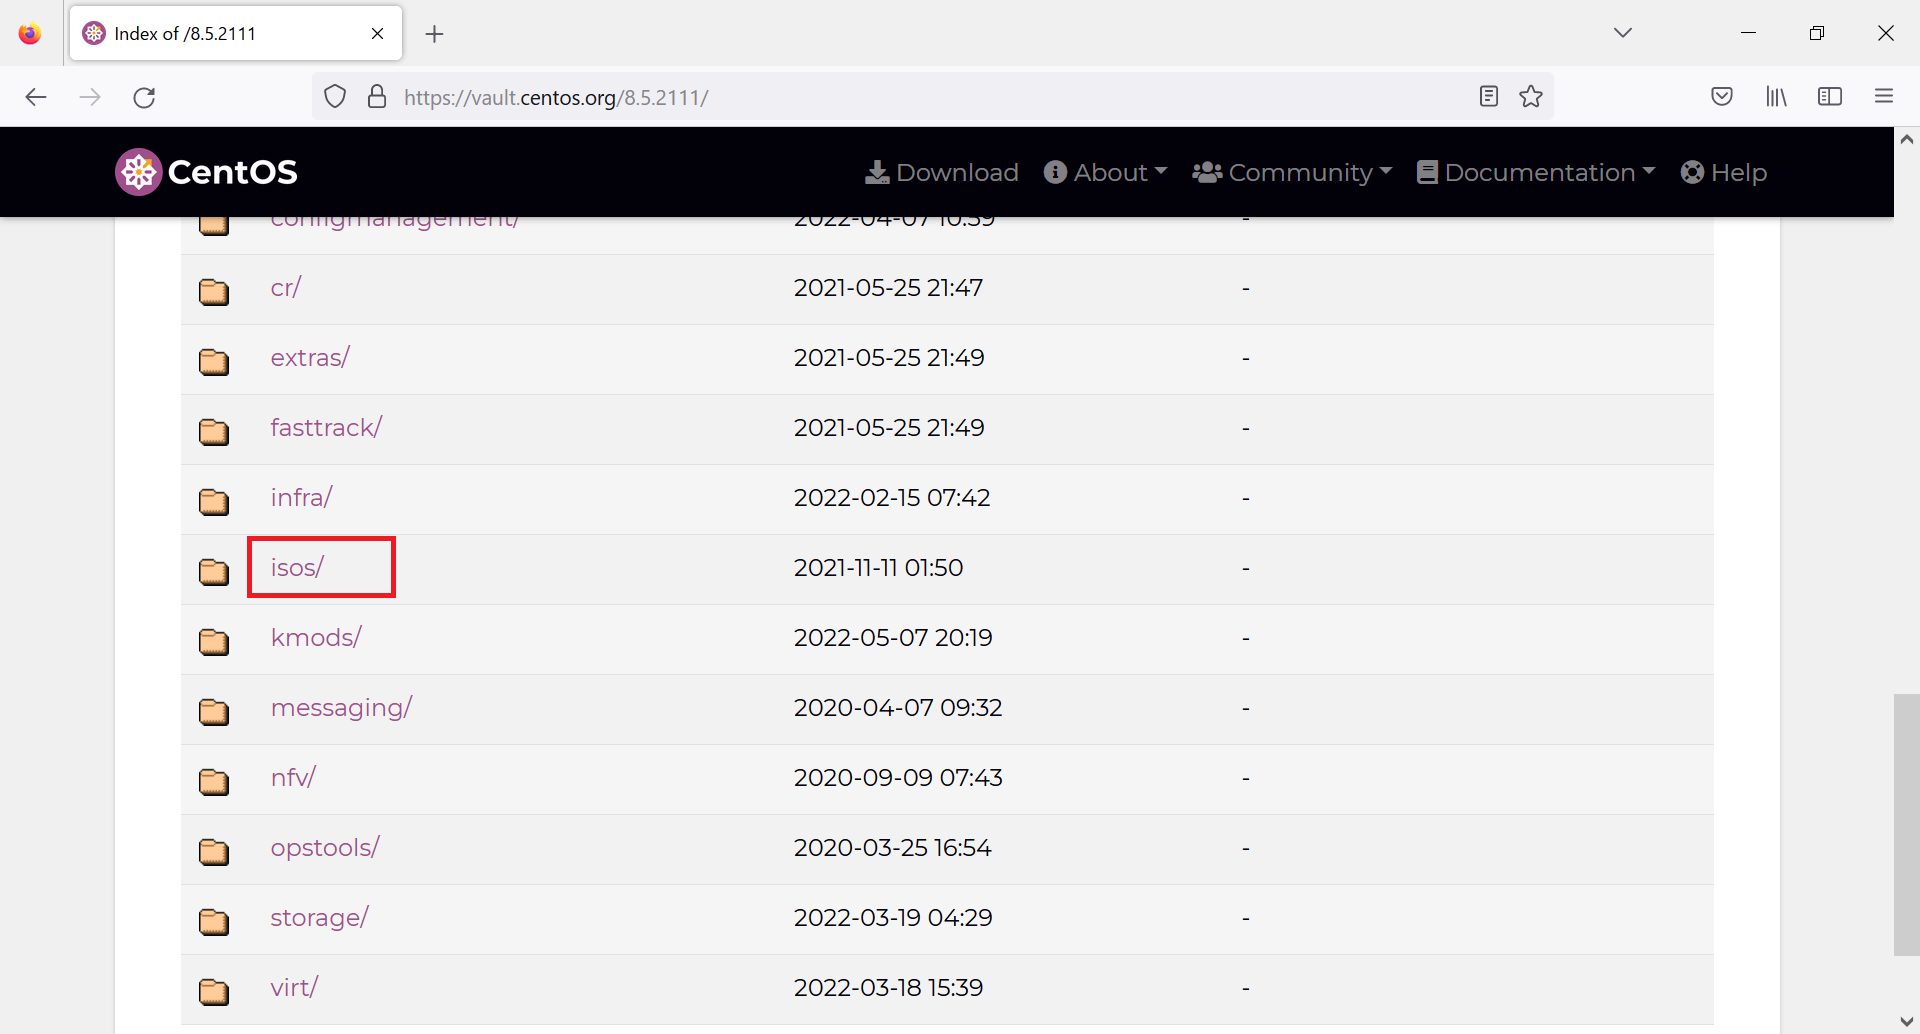
Task: Open the nfv/ directory link
Action: (293, 778)
